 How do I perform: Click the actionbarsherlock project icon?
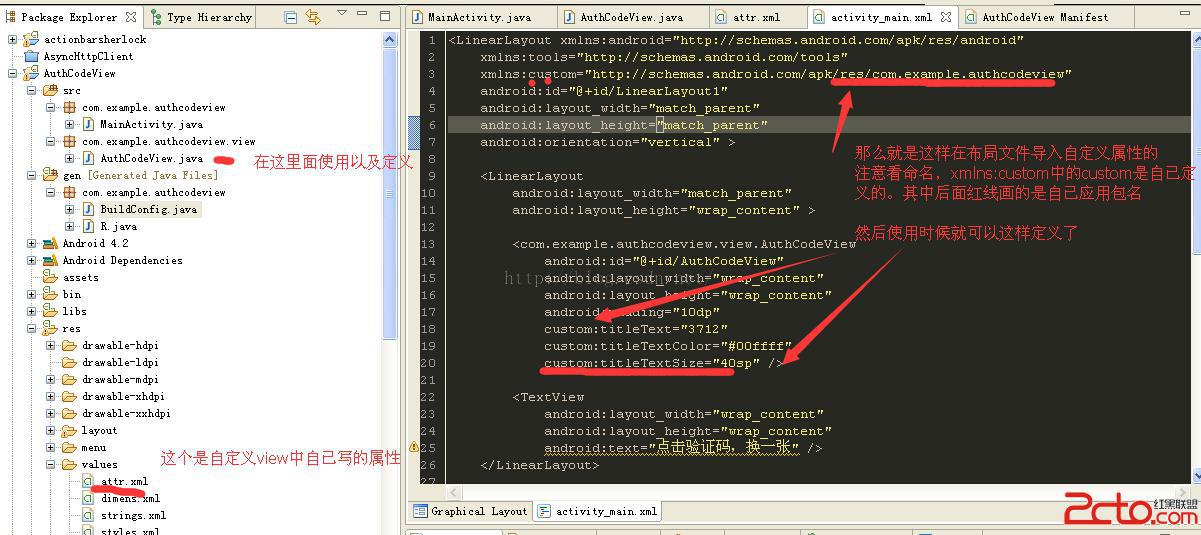[x=31, y=39]
